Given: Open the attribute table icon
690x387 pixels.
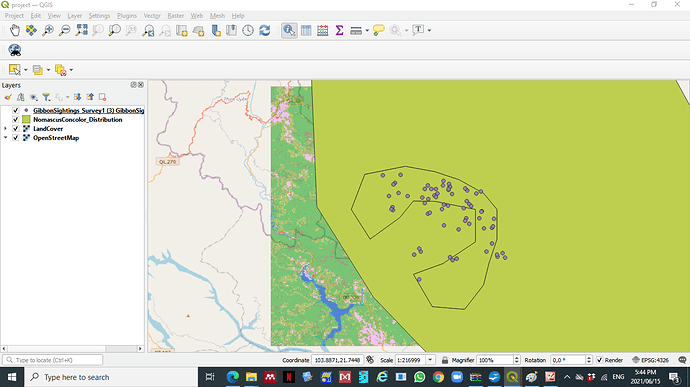Looking at the screenshot, I should coord(306,30).
